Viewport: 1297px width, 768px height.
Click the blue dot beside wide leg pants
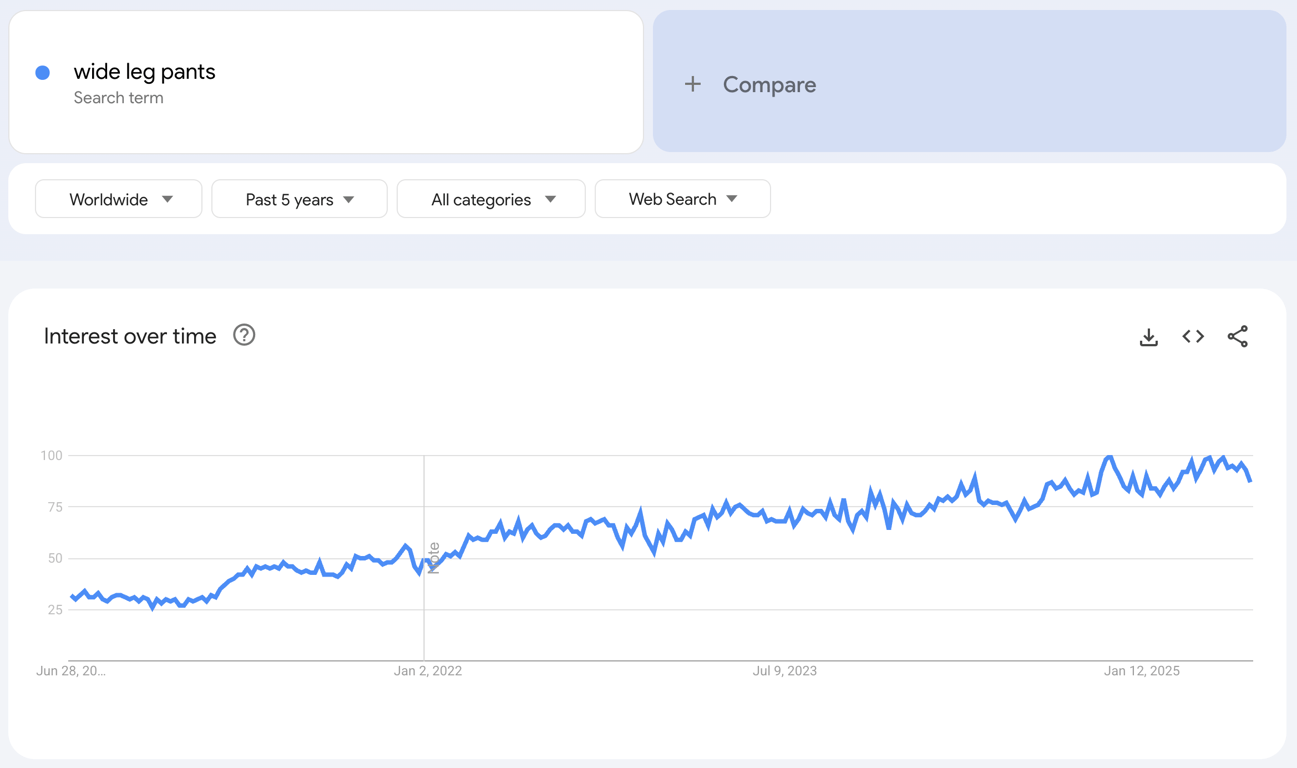click(x=42, y=72)
